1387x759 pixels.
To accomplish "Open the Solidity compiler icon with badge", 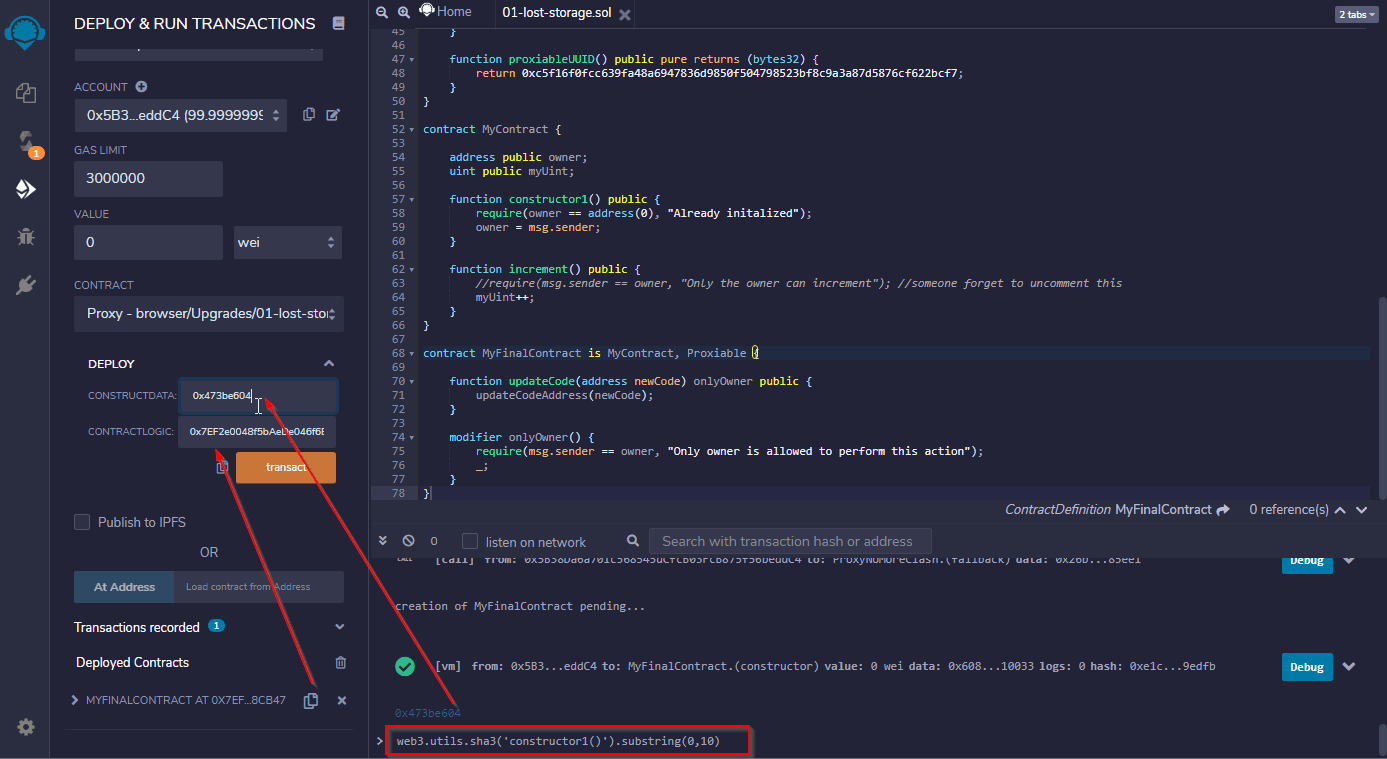I will click(27, 142).
